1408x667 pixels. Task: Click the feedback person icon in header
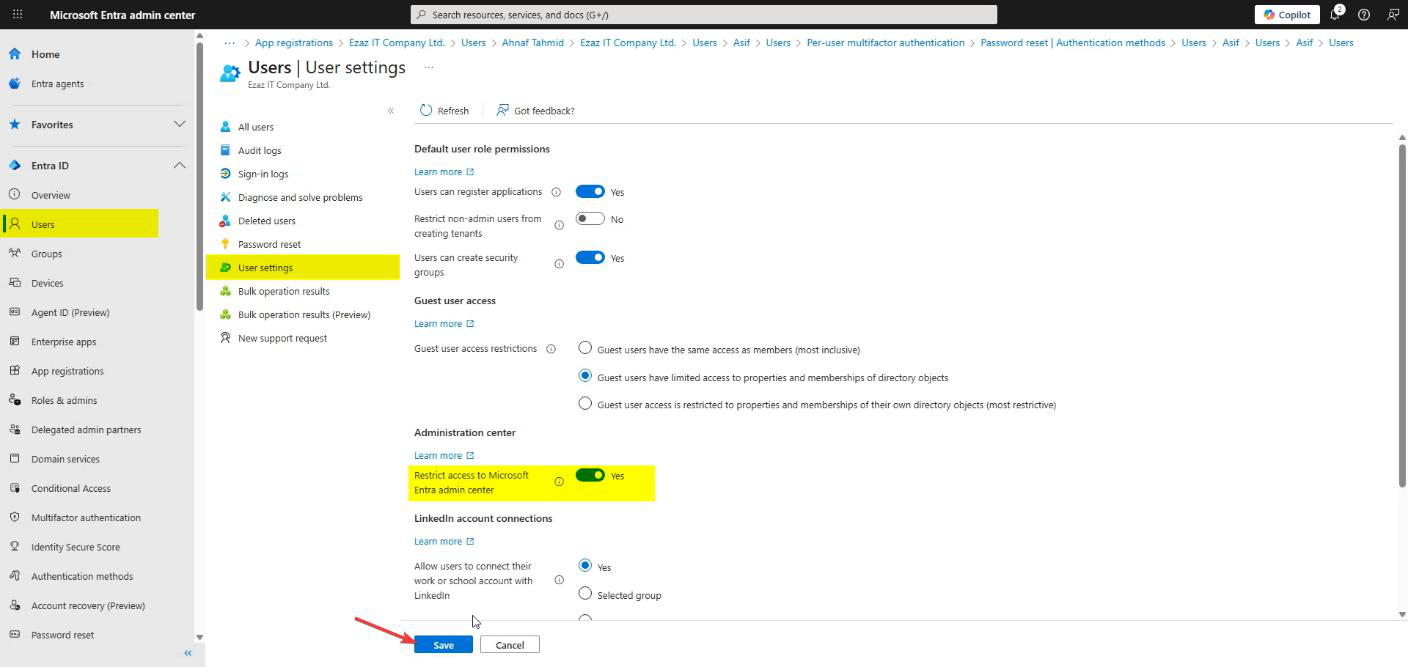point(1393,15)
